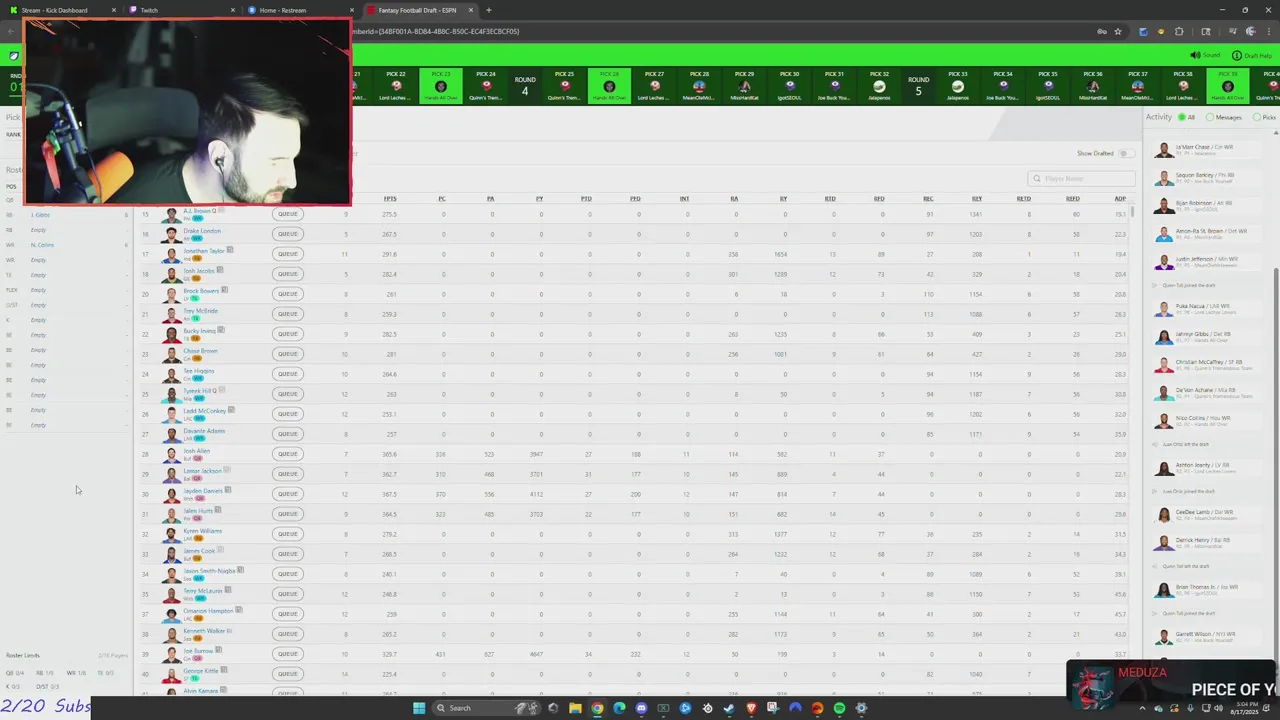Open player card icon beside Ladd McConkey
The width and height of the screenshot is (1280, 720).
coord(231,410)
